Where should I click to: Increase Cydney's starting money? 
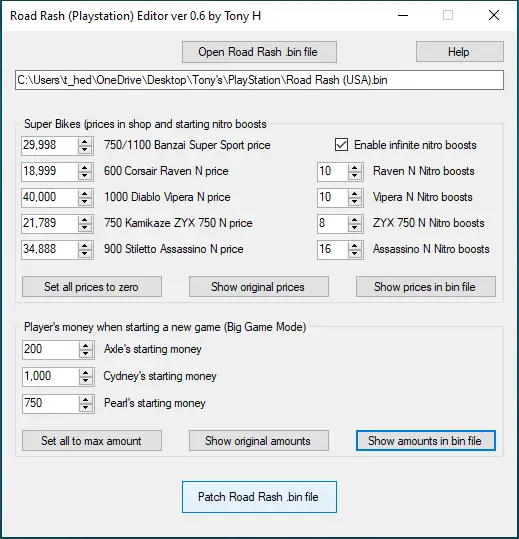coord(86,373)
